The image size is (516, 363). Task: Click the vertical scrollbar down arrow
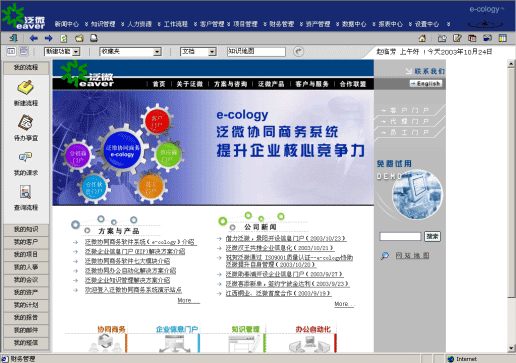click(x=511, y=348)
